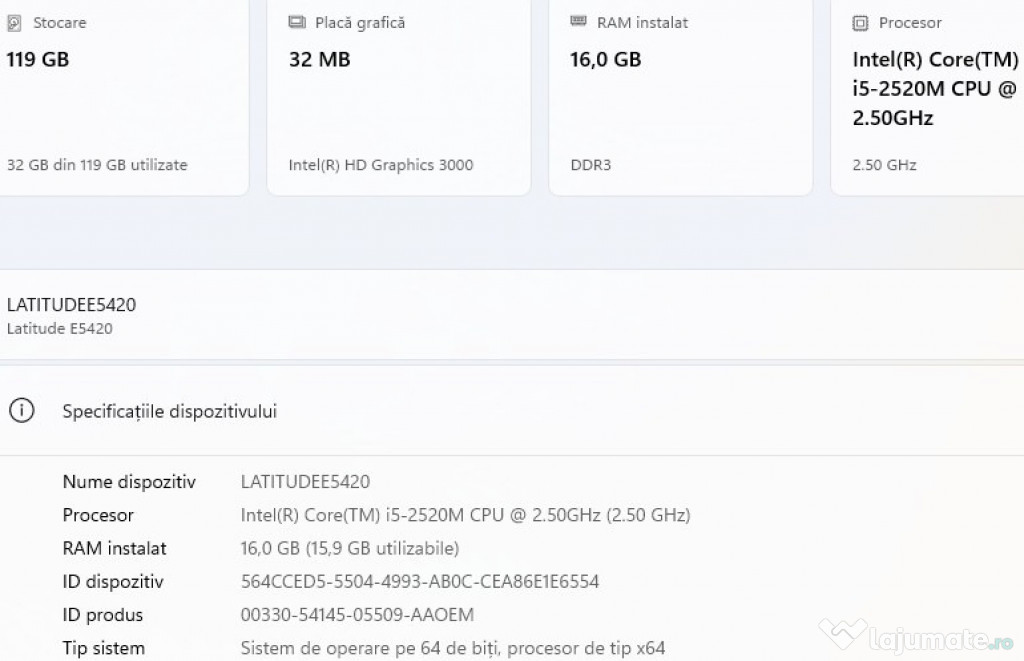Click the DDR3 memory type label

(x=590, y=165)
